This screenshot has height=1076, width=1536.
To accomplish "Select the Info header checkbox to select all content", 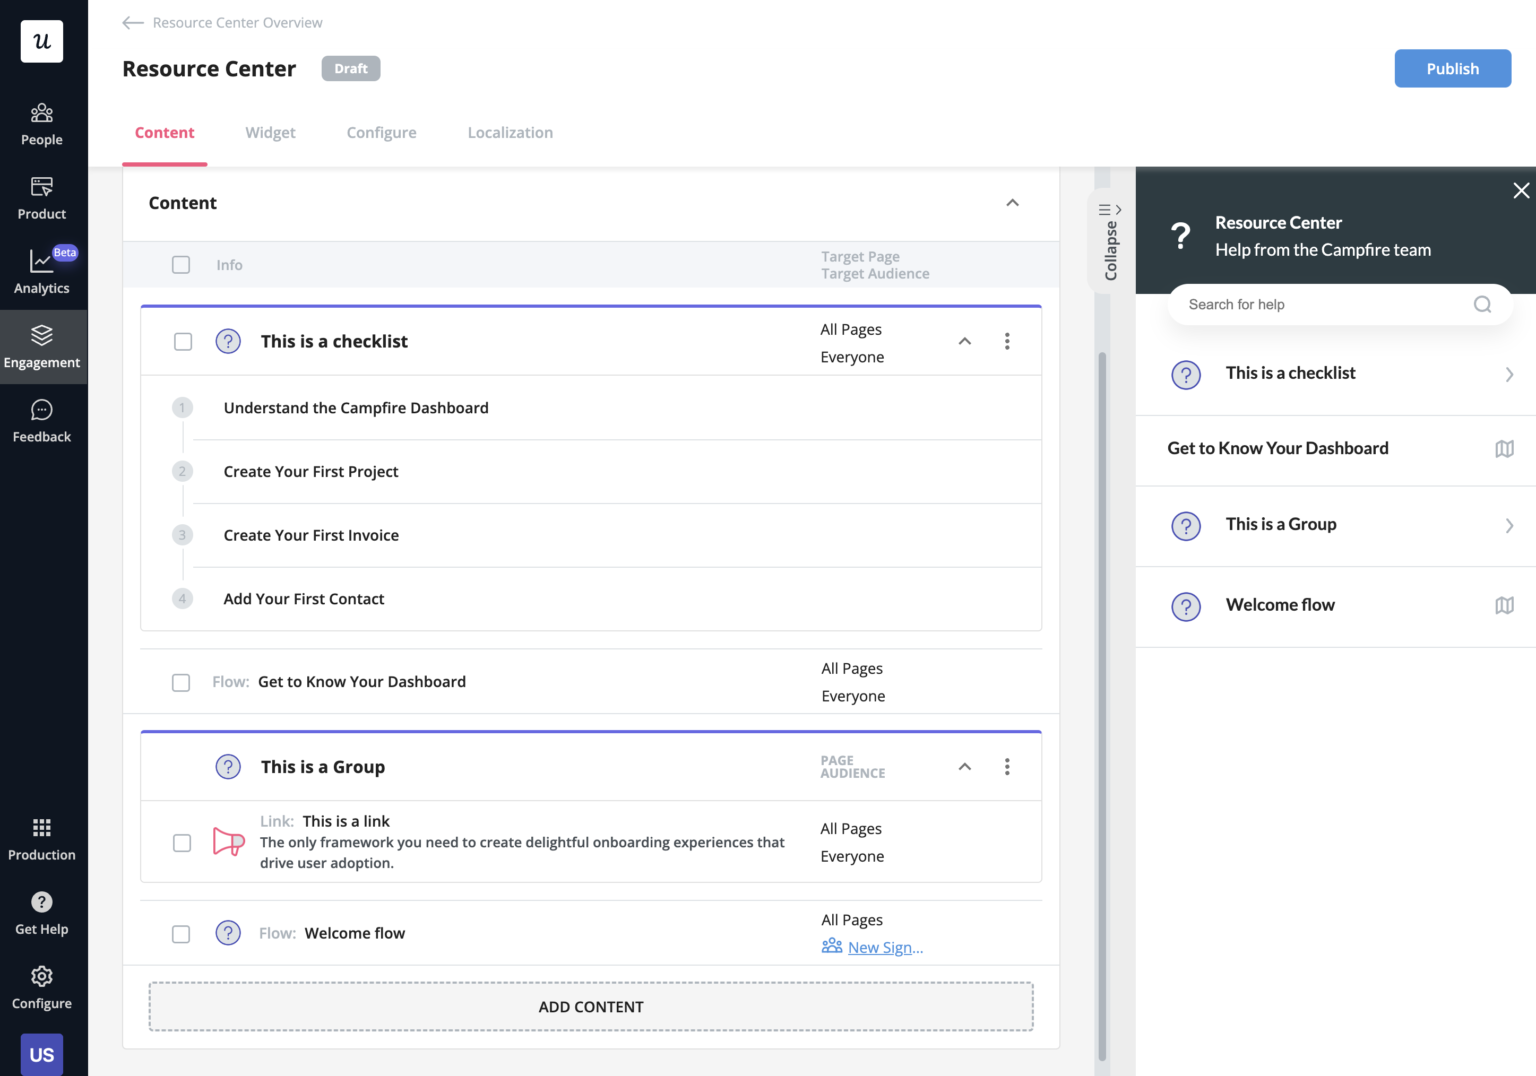I will (181, 264).
